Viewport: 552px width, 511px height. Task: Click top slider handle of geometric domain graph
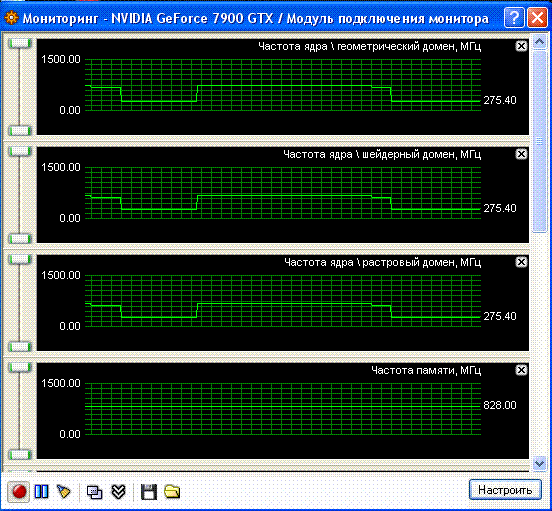20,44
